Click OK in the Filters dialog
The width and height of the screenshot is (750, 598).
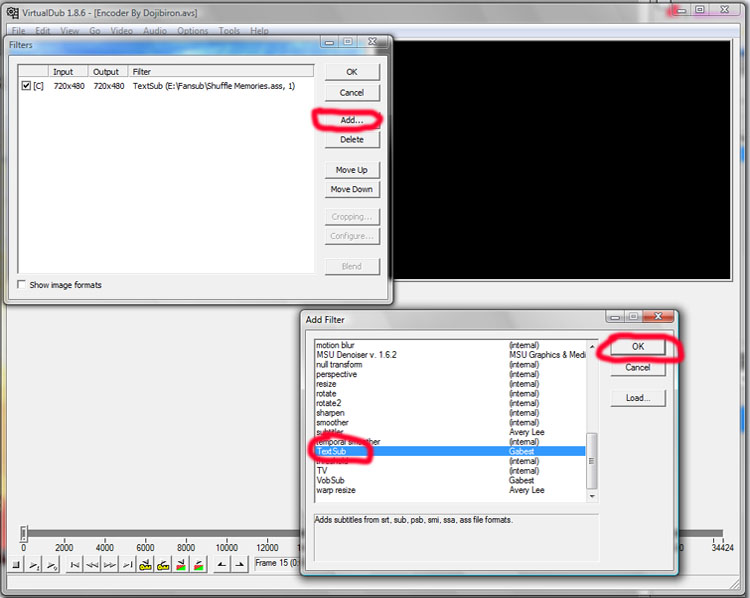(352, 72)
